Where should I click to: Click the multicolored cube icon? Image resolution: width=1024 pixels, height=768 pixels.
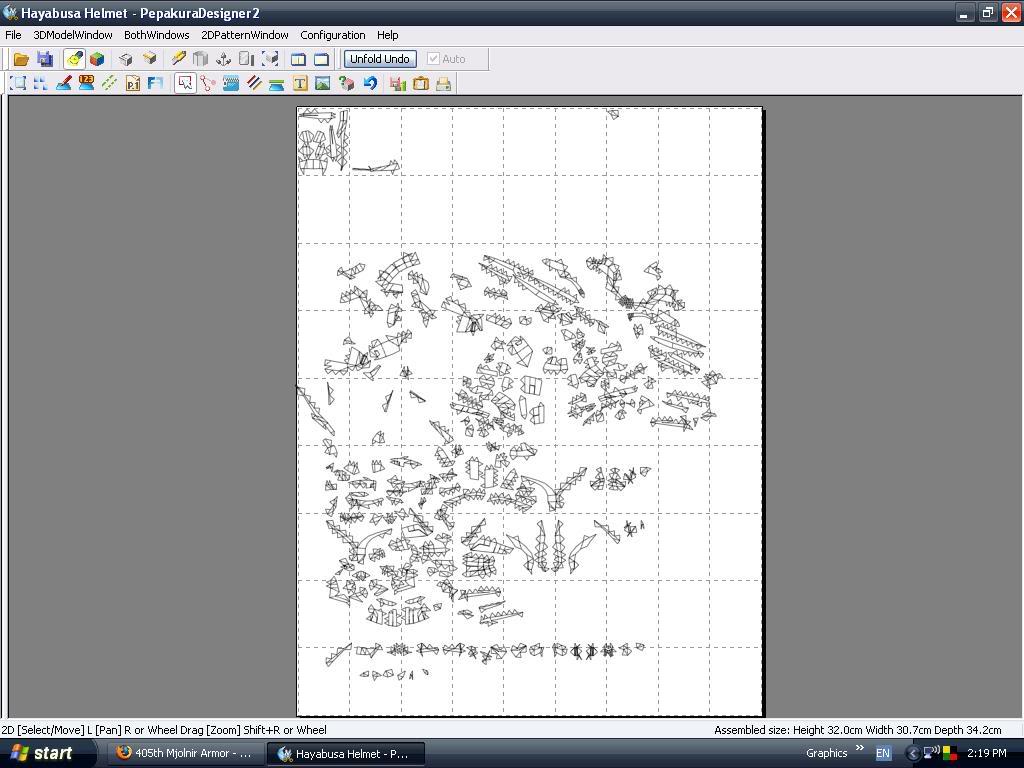pos(97,59)
